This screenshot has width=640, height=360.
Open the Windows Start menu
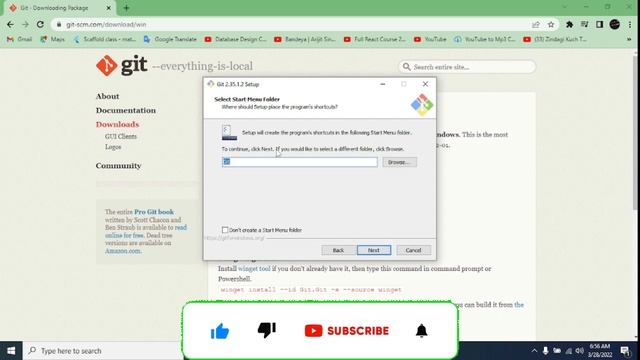[11, 351]
